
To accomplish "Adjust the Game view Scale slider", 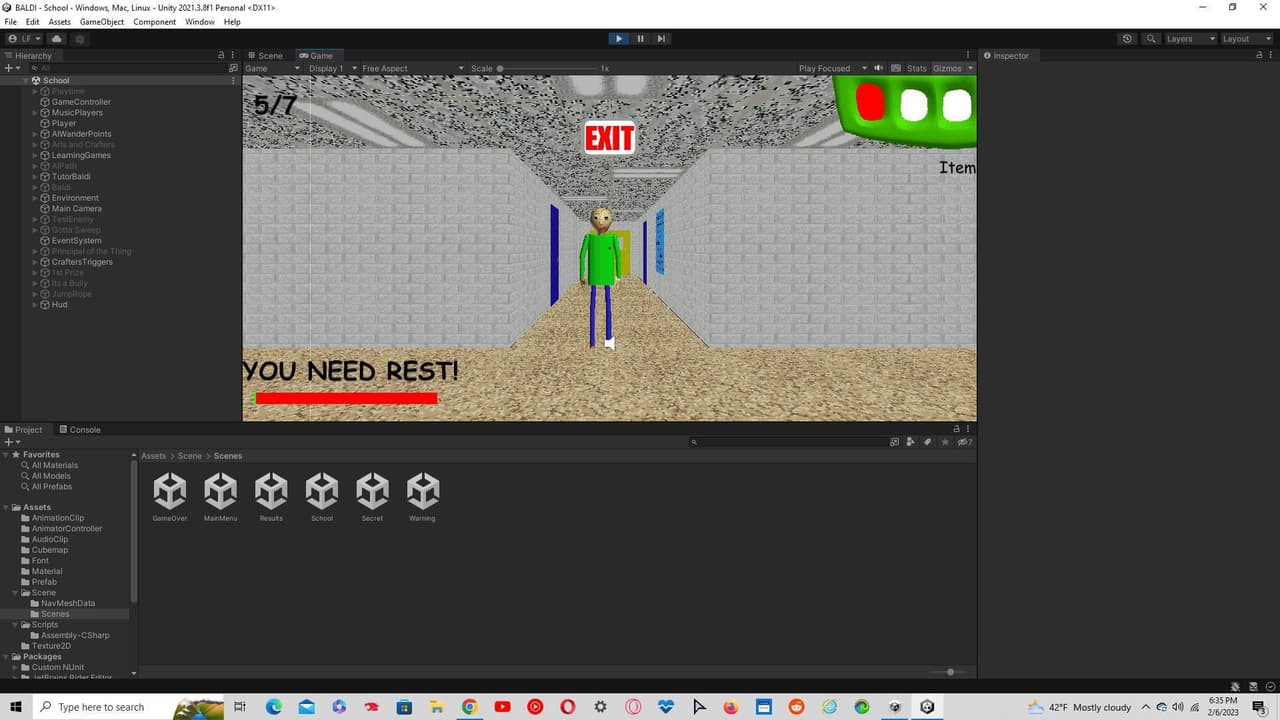I will point(548,69).
